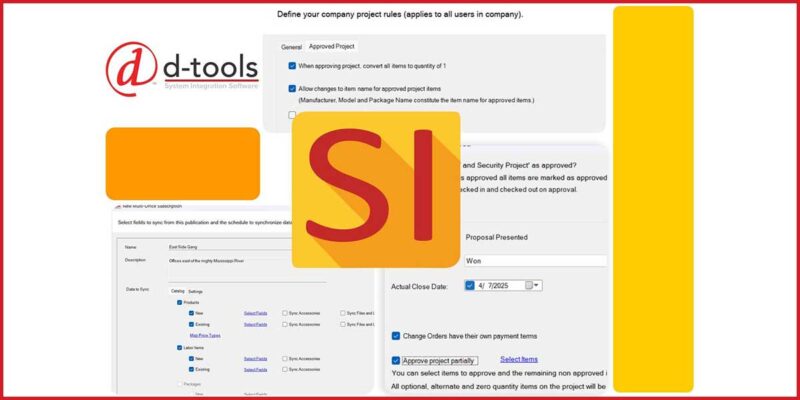This screenshot has height=400, width=800.
Task: Click the Define your company project rules heading
Action: point(400,14)
